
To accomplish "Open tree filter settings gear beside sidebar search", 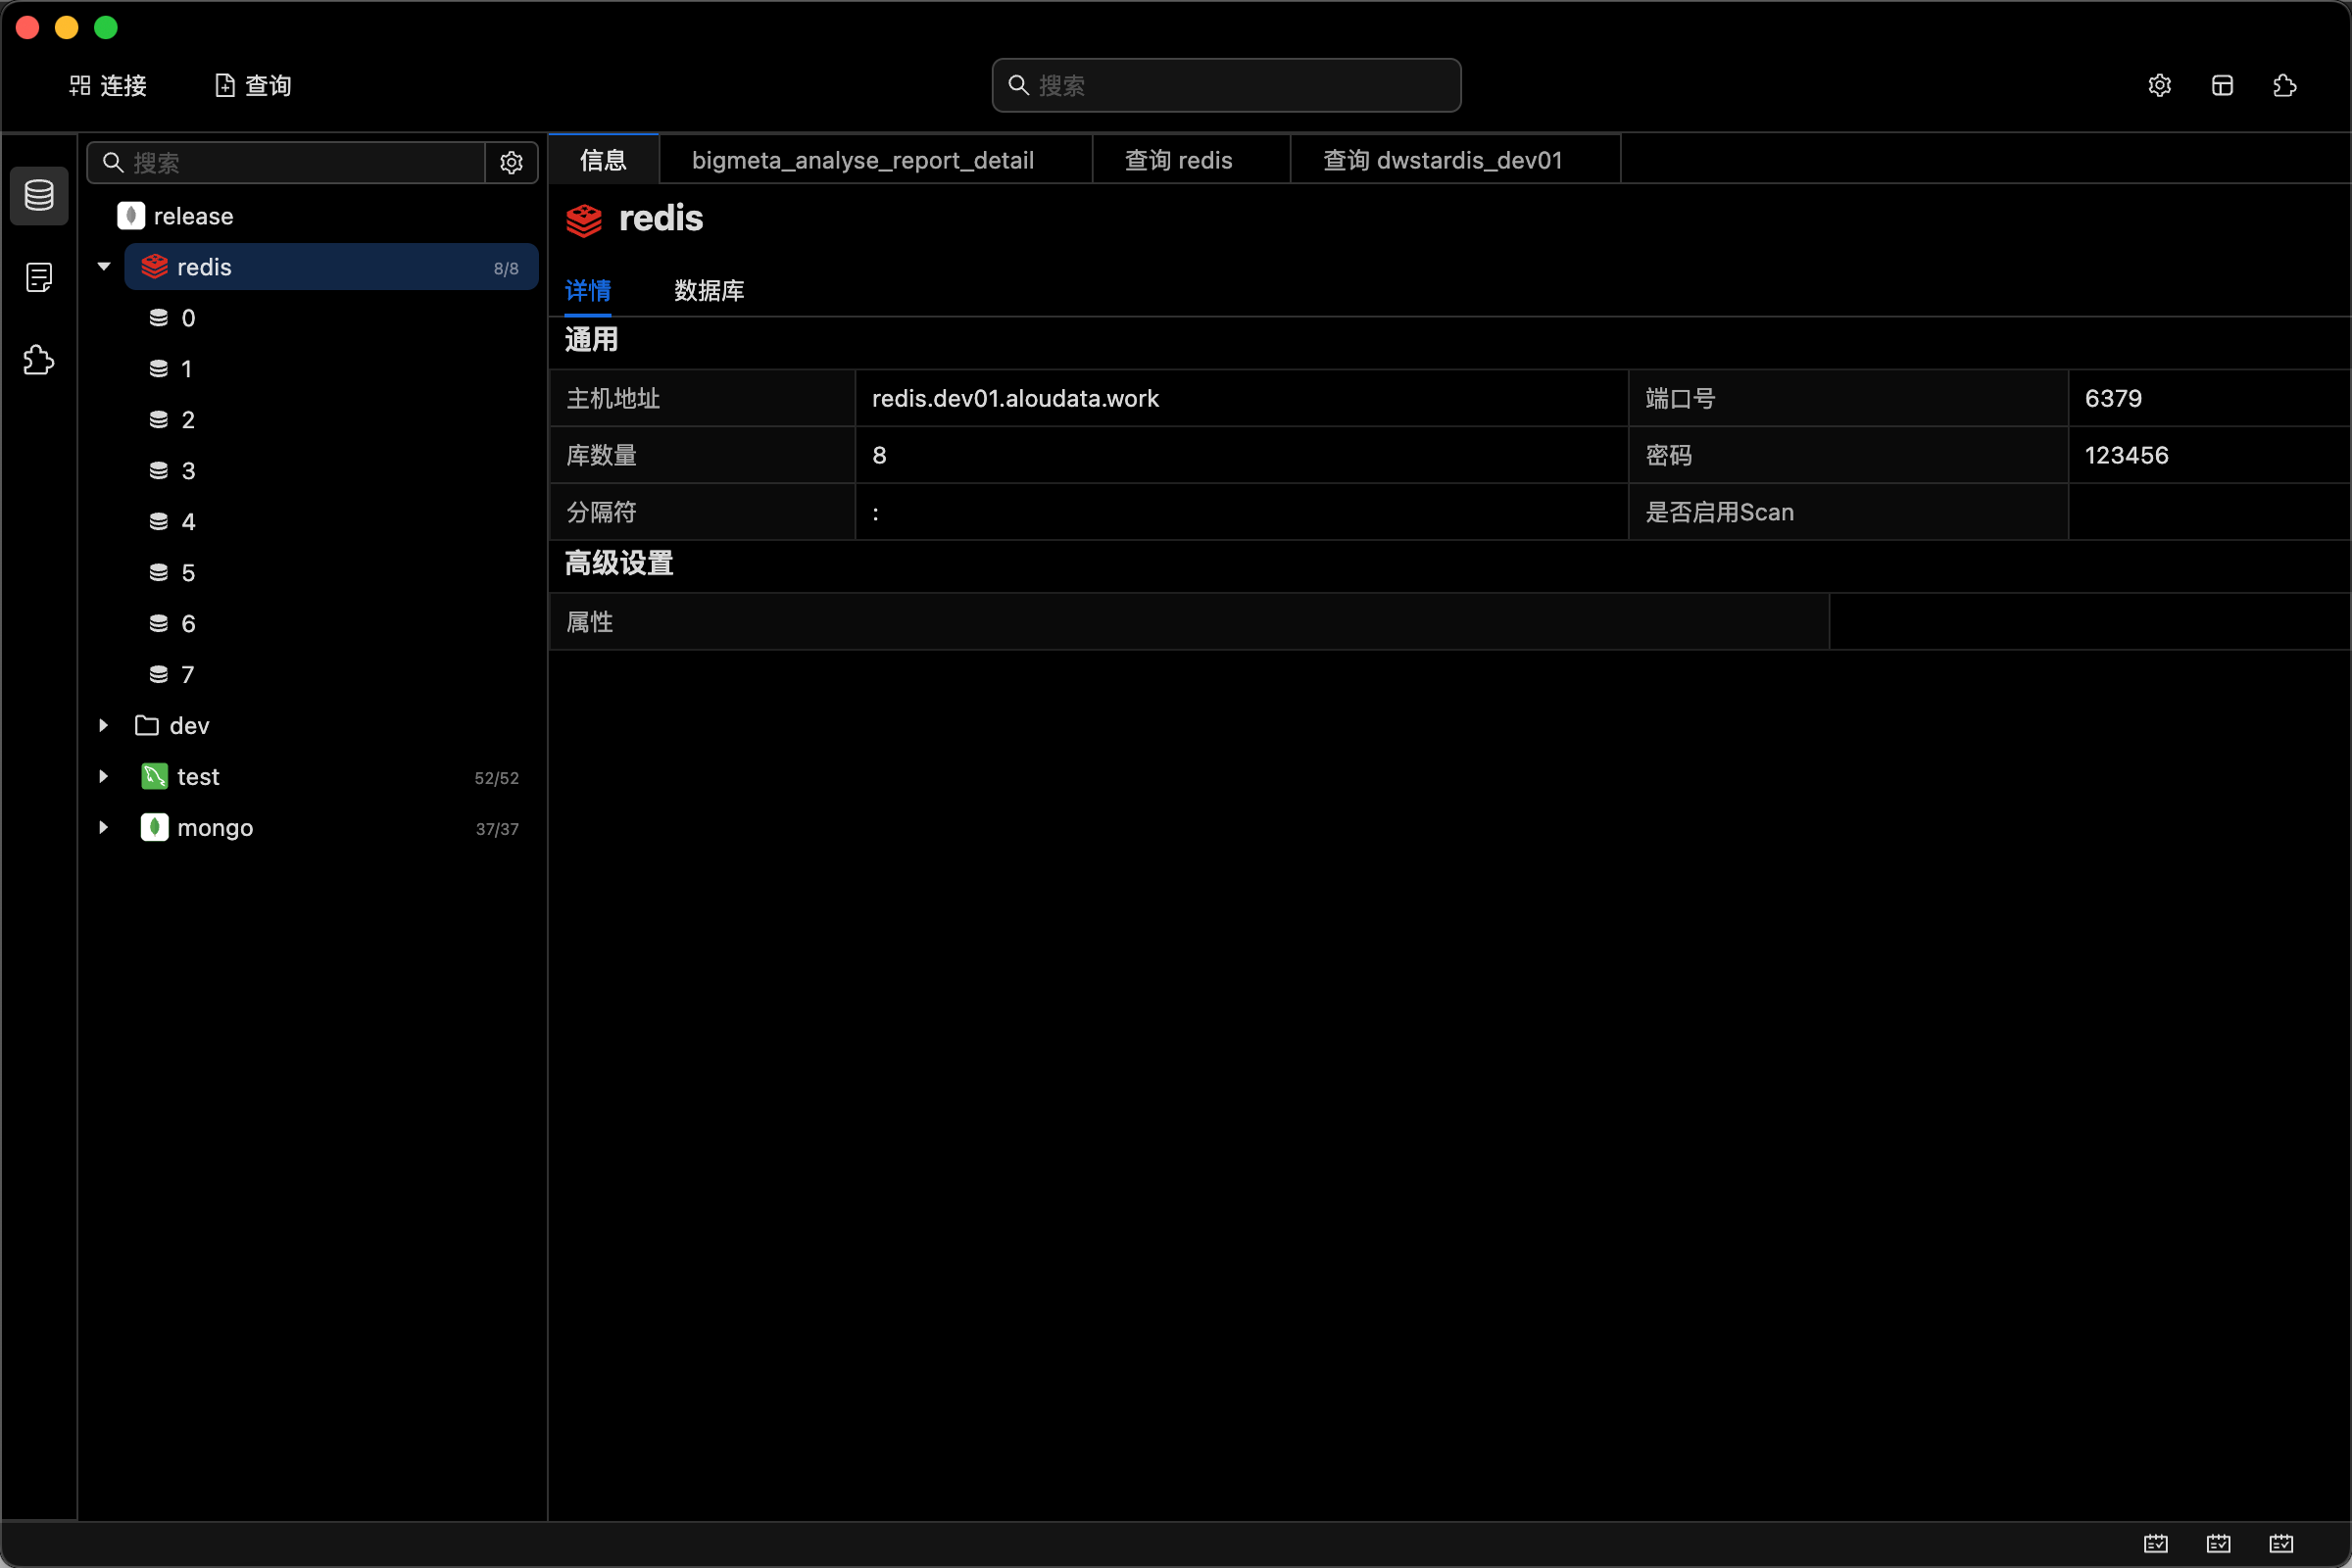I will tap(511, 162).
